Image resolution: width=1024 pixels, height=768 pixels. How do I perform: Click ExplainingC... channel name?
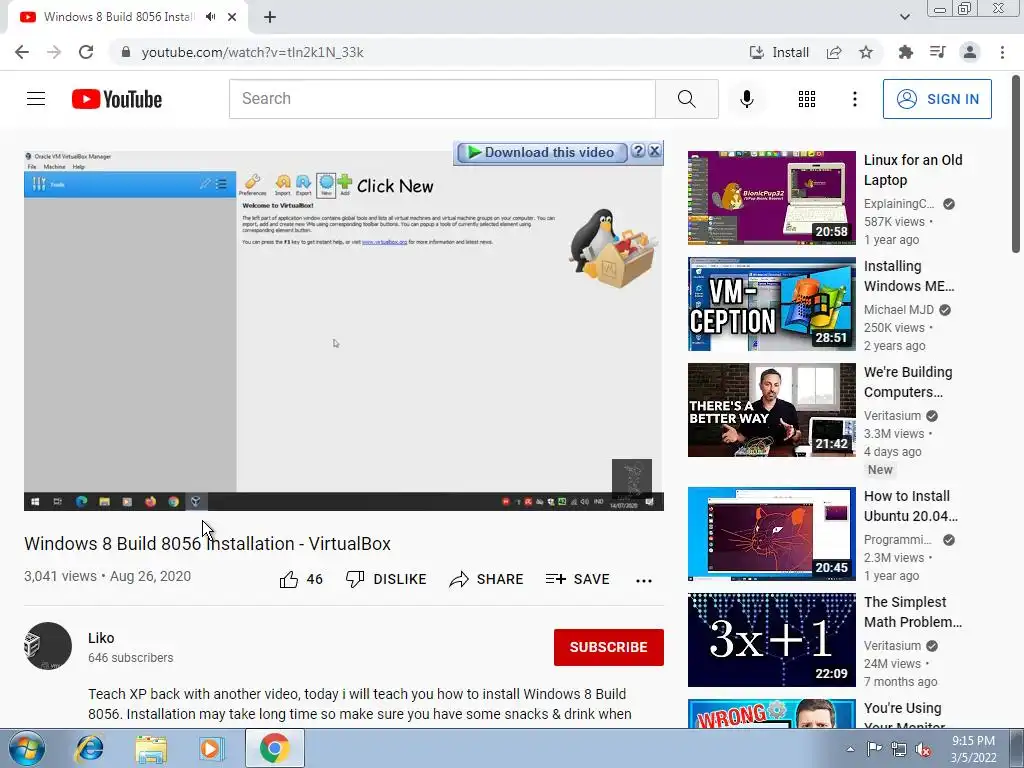pos(899,204)
